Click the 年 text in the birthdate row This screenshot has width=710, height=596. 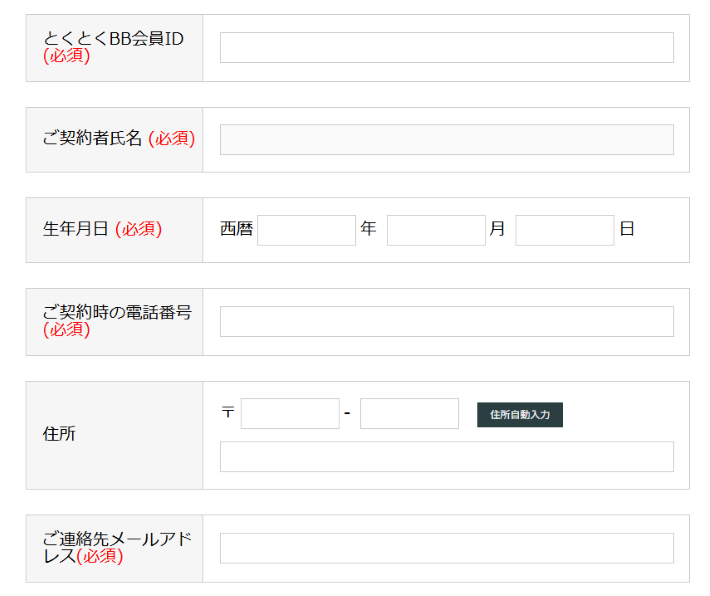(x=369, y=229)
